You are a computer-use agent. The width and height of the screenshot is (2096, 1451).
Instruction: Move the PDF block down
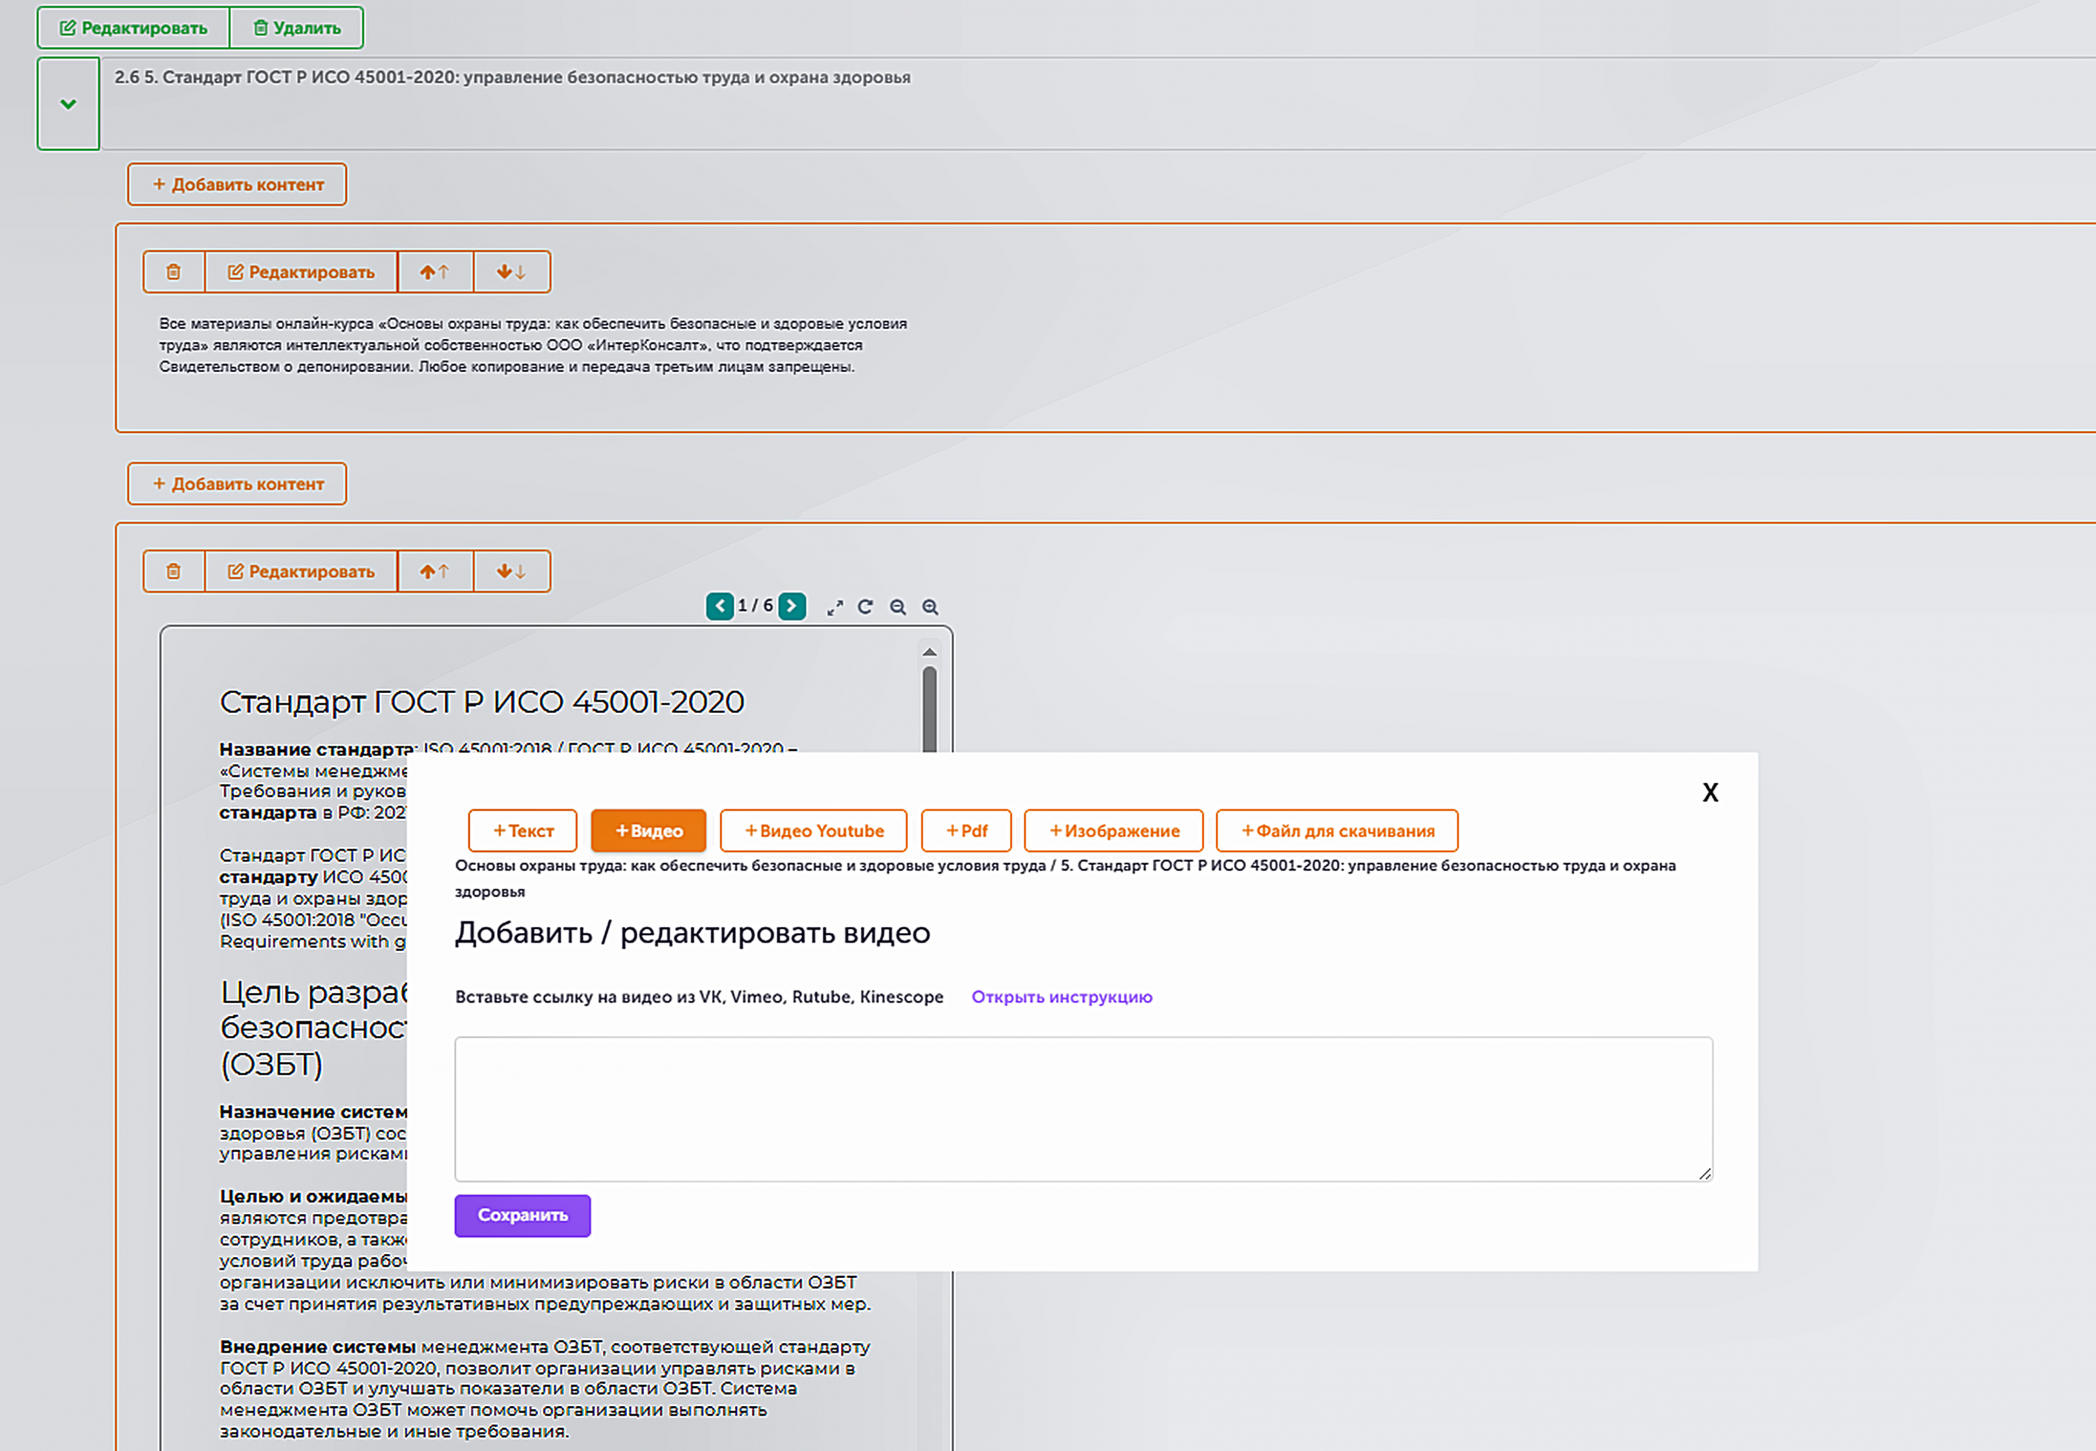pyautogui.click(x=512, y=571)
